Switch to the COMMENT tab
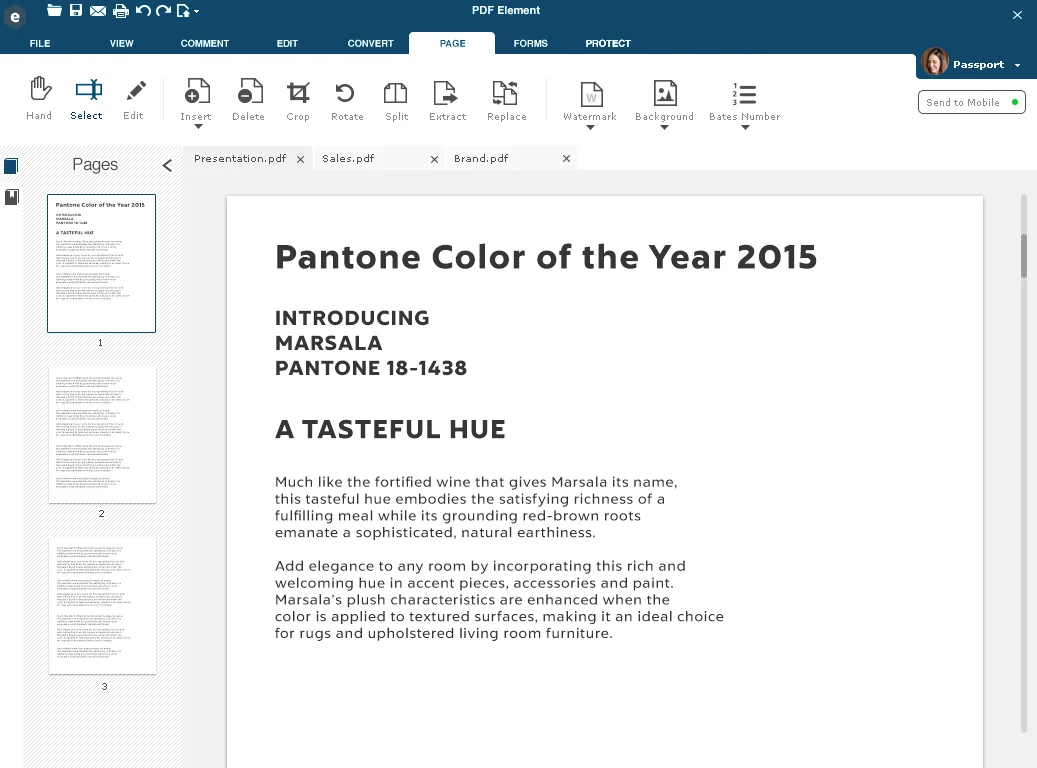 click(205, 44)
